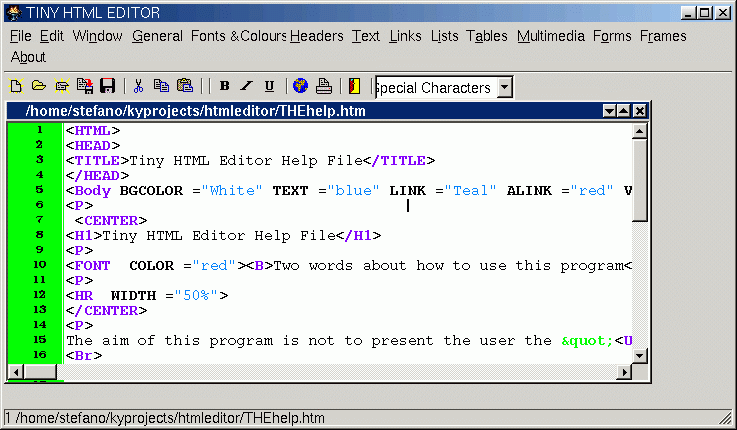
Task: Click the open file folder icon
Action: click(38, 87)
